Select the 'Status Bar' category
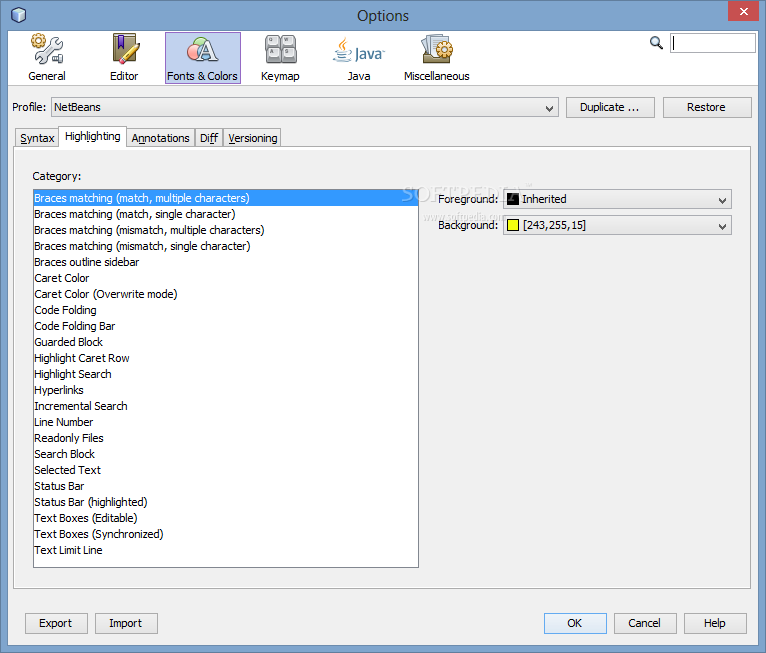 (226, 486)
